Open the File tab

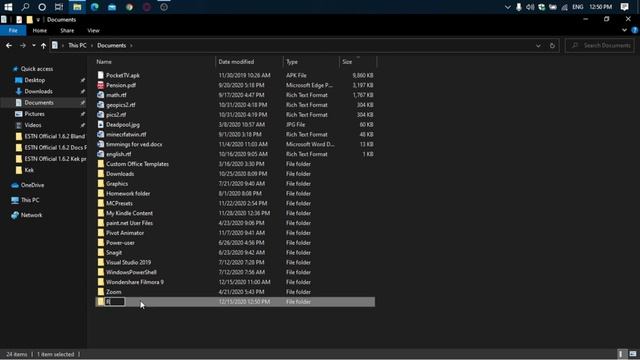click(13, 30)
